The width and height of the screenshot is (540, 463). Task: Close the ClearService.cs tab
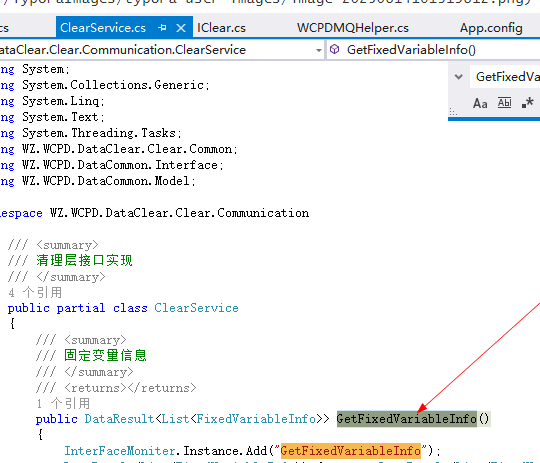(x=181, y=28)
